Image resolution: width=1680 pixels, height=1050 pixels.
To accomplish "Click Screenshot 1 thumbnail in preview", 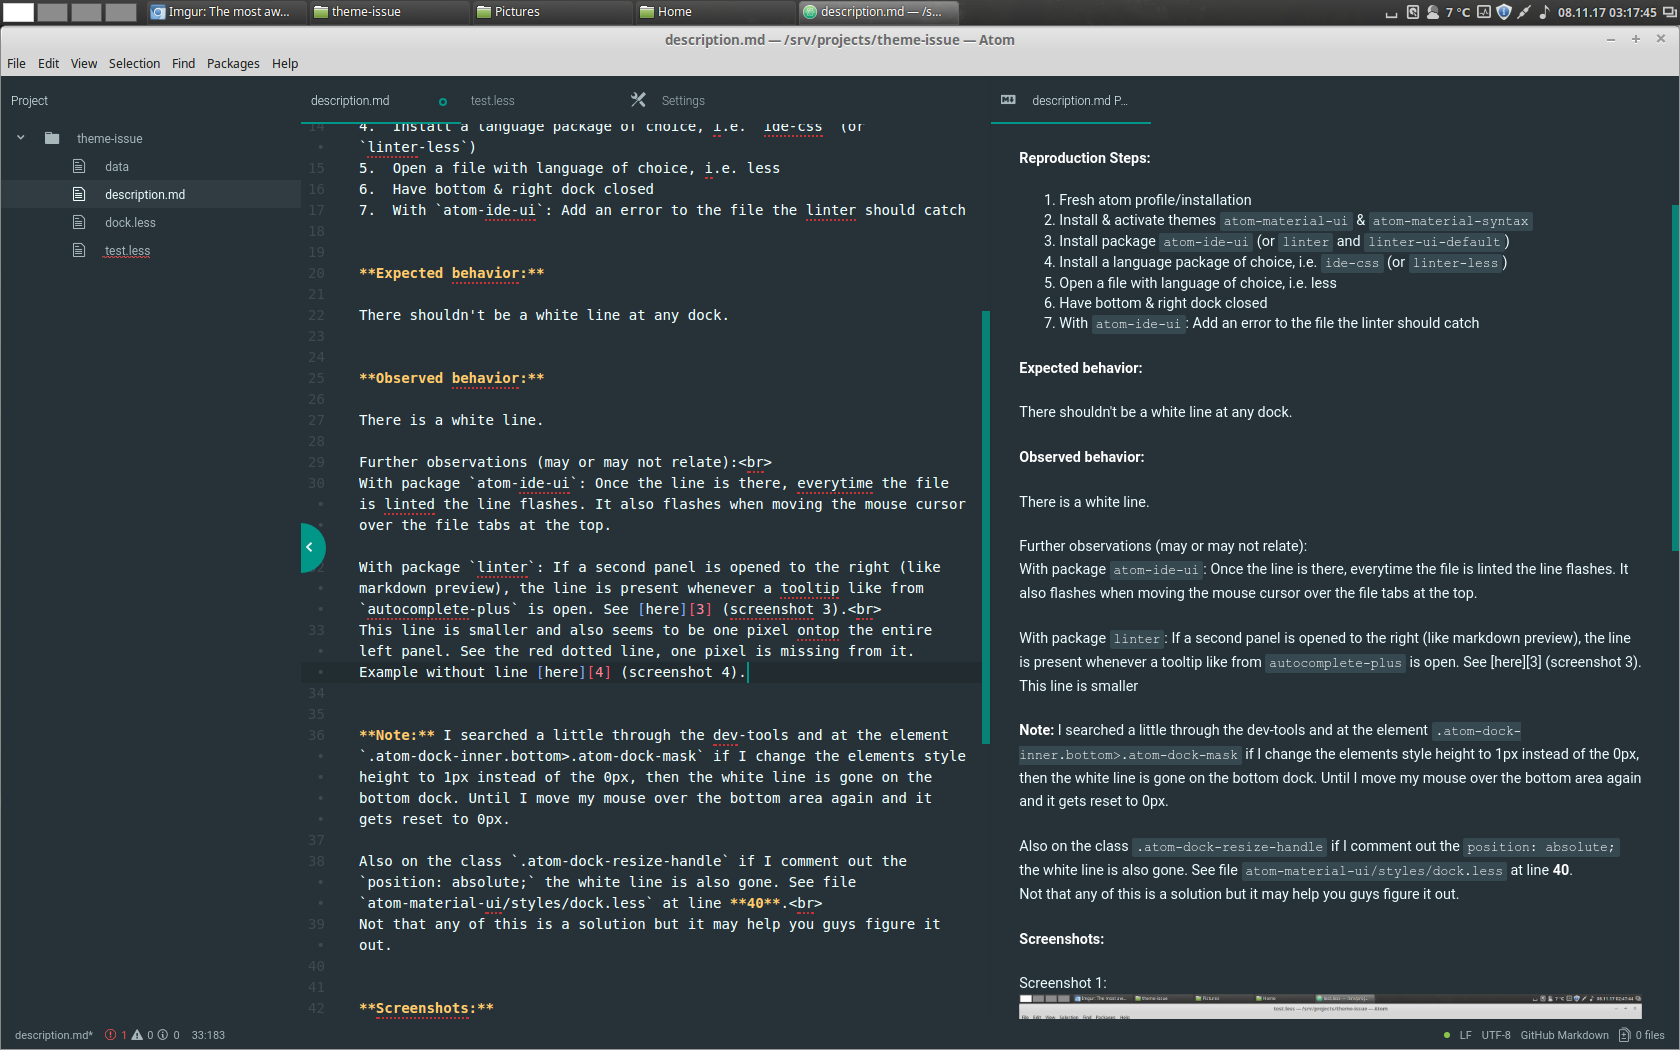I will click(x=1330, y=1006).
